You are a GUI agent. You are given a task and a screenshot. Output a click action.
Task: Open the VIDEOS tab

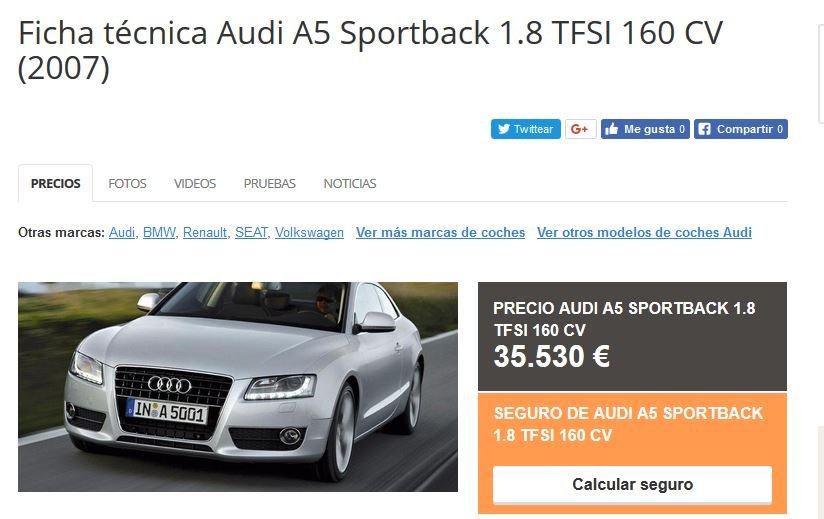[195, 183]
